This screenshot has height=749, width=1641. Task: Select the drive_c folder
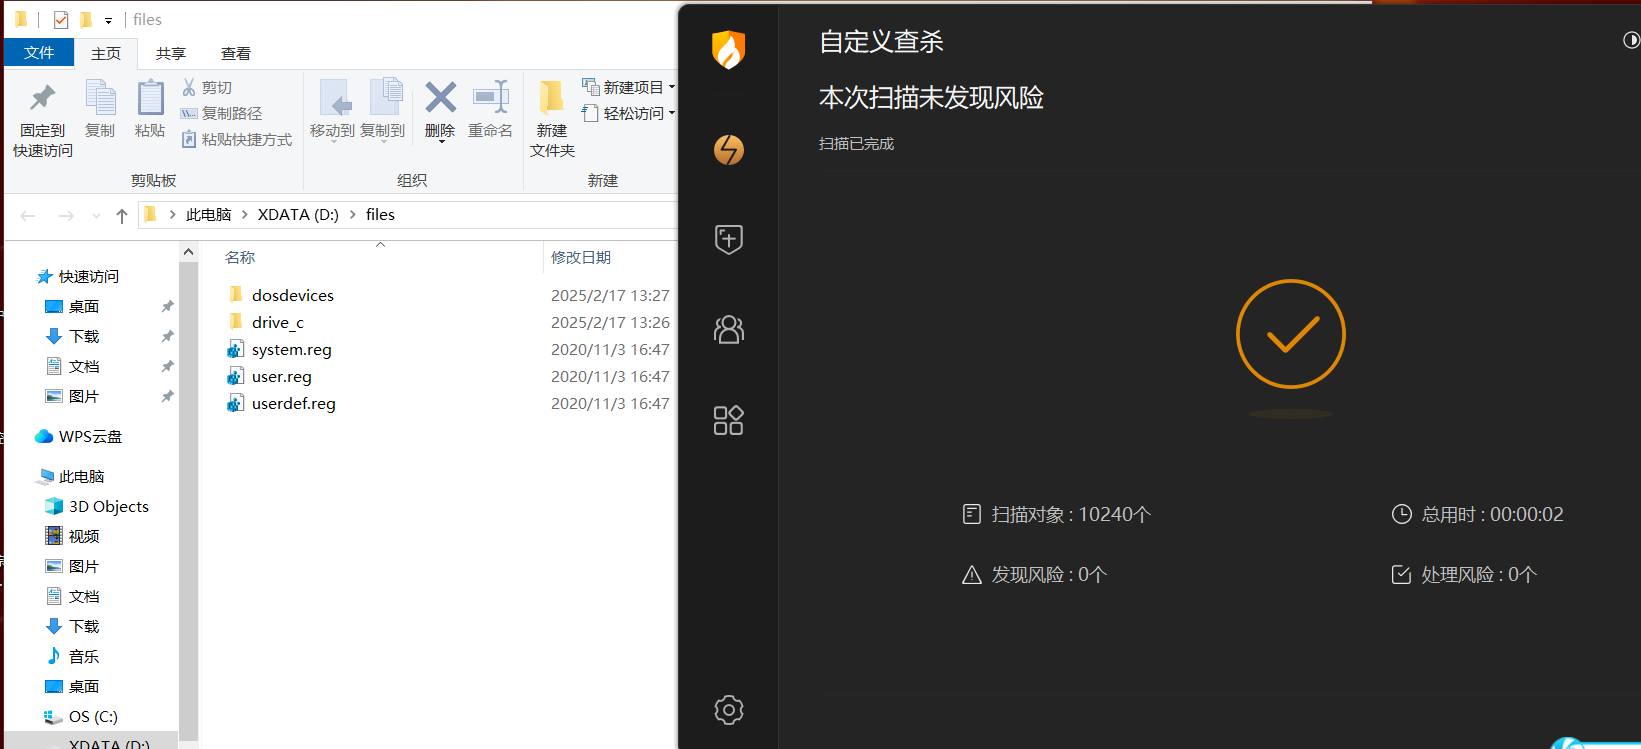click(x=278, y=322)
